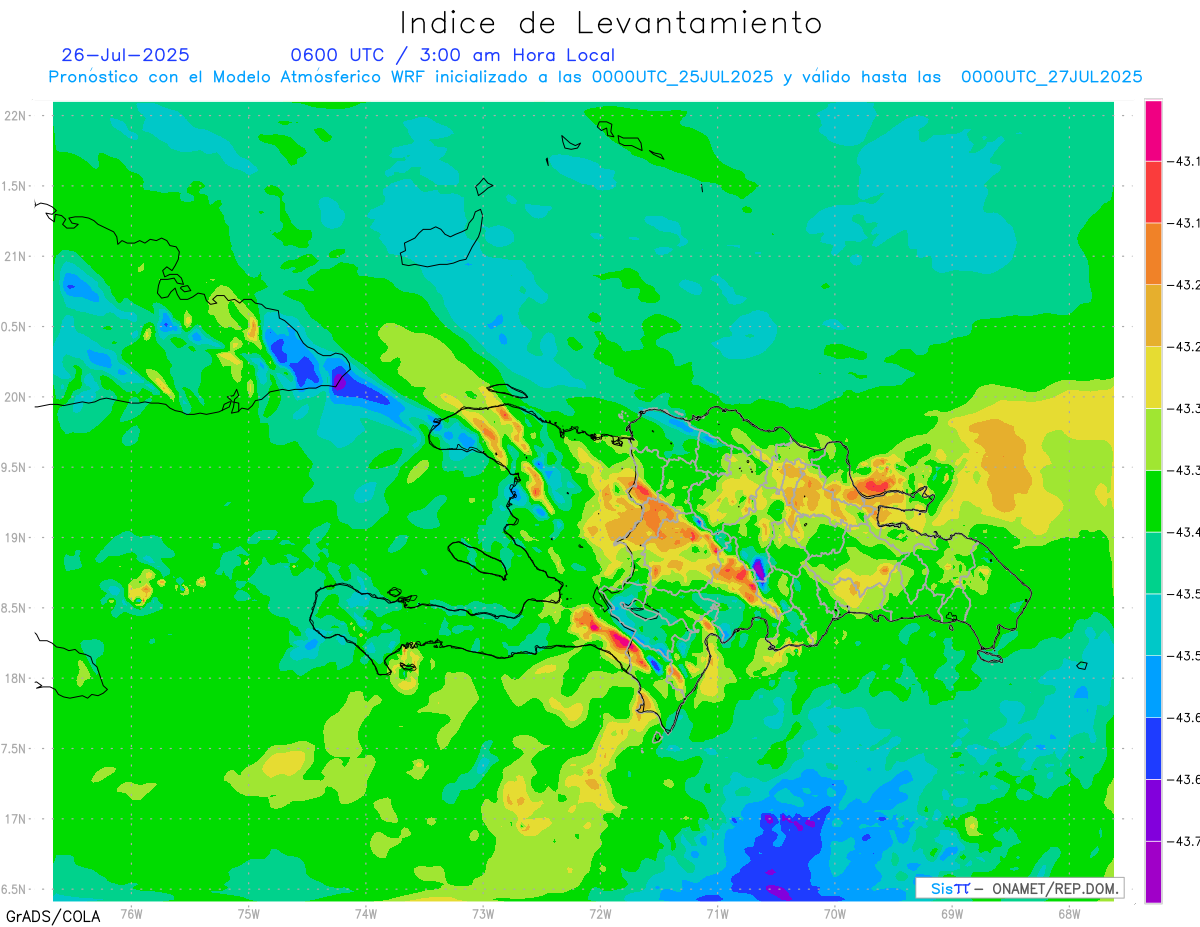This screenshot has height=927, width=1200.
Task: Click the 6.5N latitude label
Action: click(13, 889)
